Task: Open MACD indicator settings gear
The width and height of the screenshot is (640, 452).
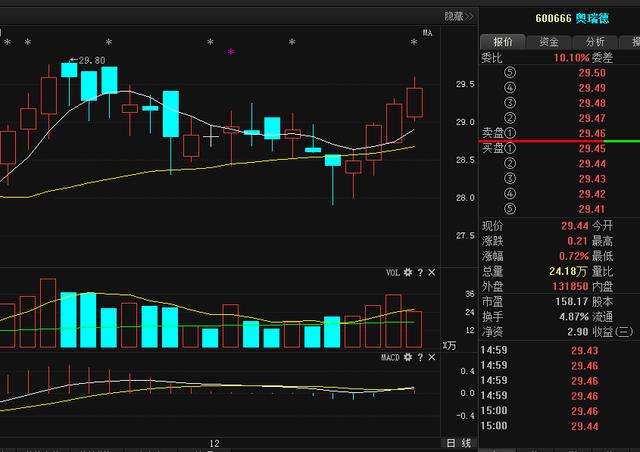Action: click(x=407, y=357)
